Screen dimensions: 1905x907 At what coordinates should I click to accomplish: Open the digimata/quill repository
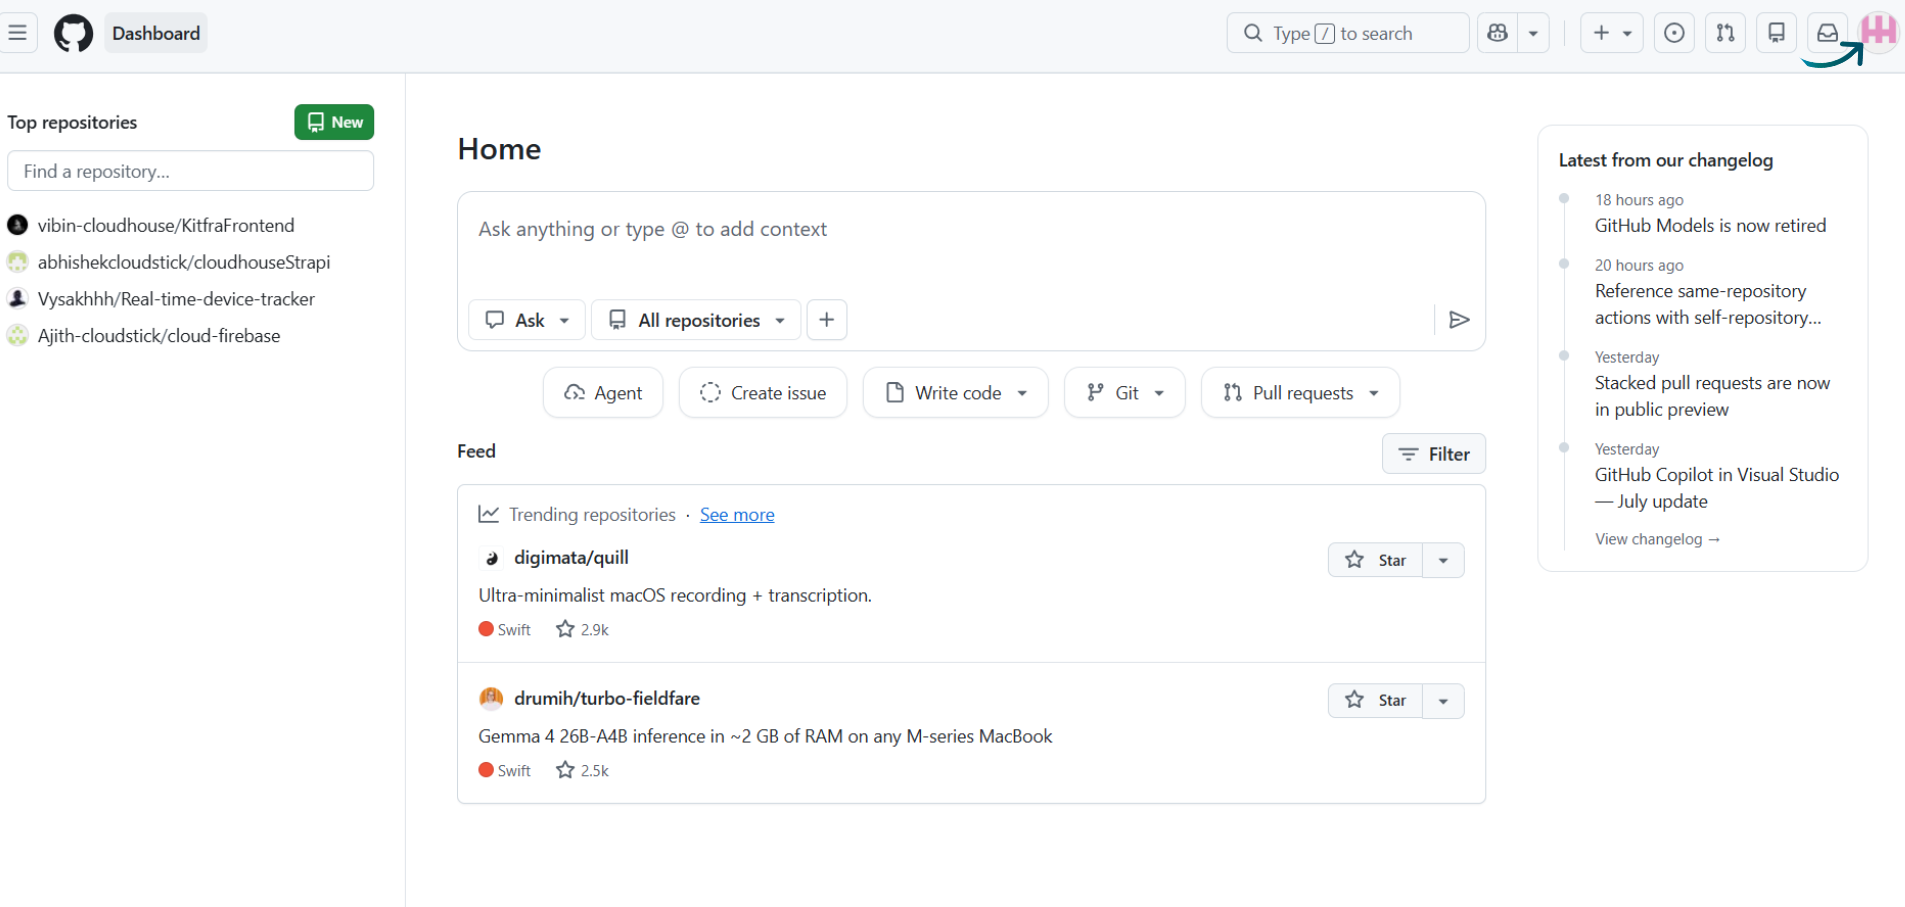coord(571,558)
